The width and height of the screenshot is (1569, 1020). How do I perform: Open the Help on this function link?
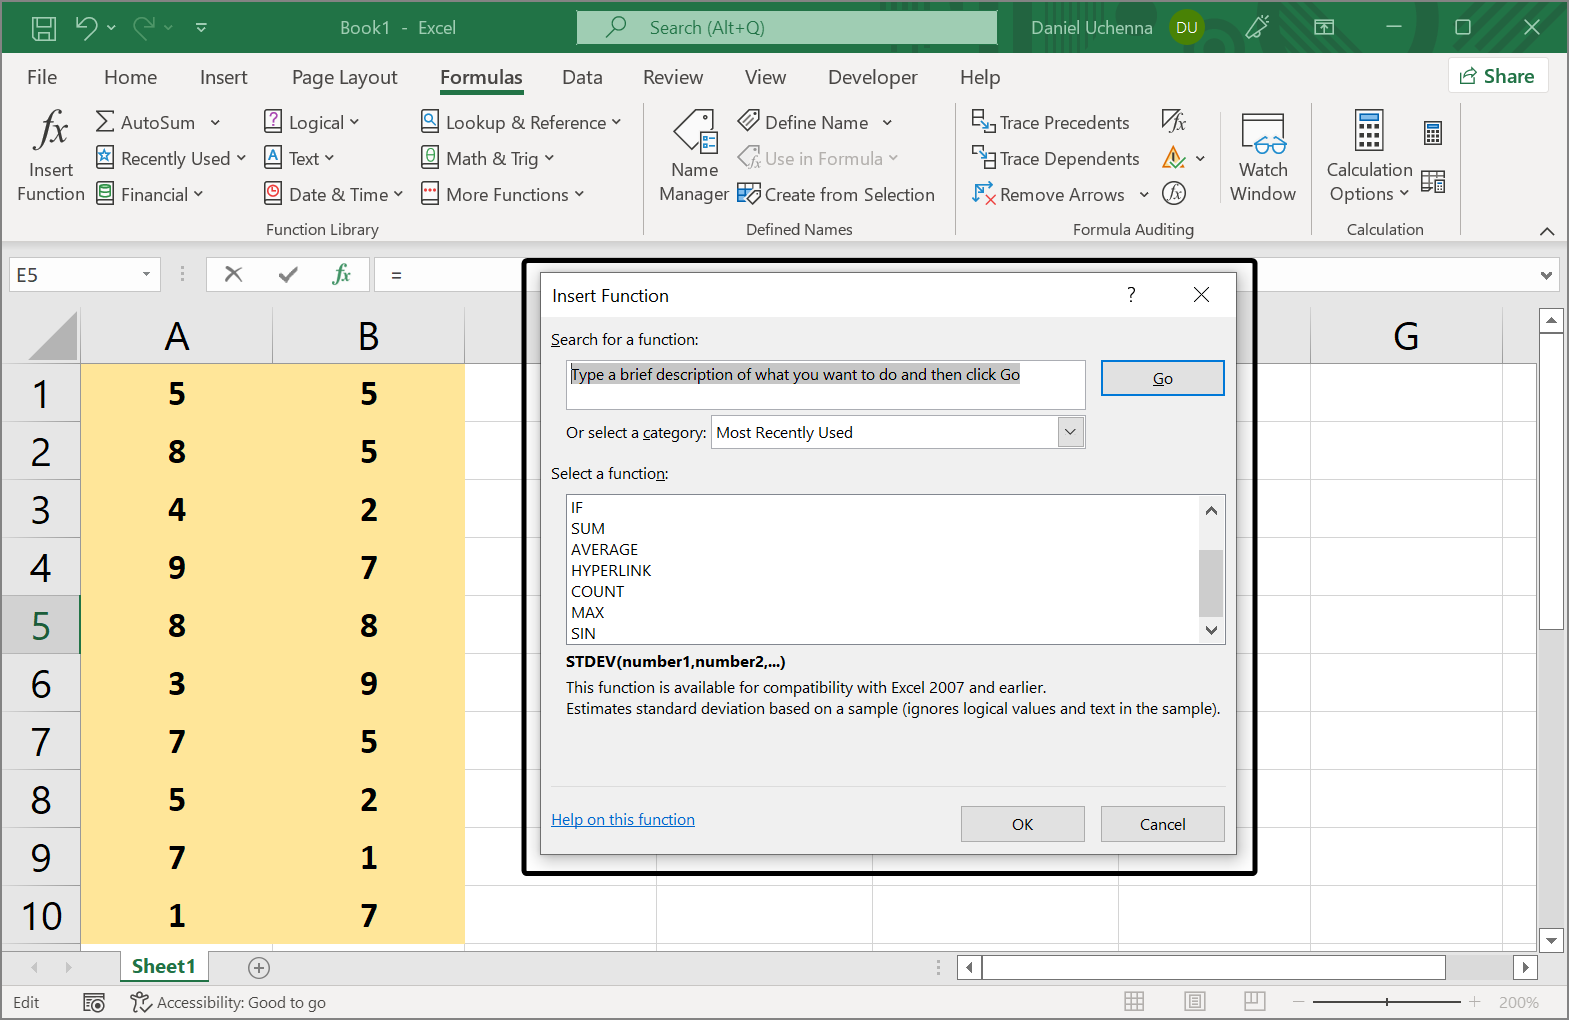[x=622, y=819]
